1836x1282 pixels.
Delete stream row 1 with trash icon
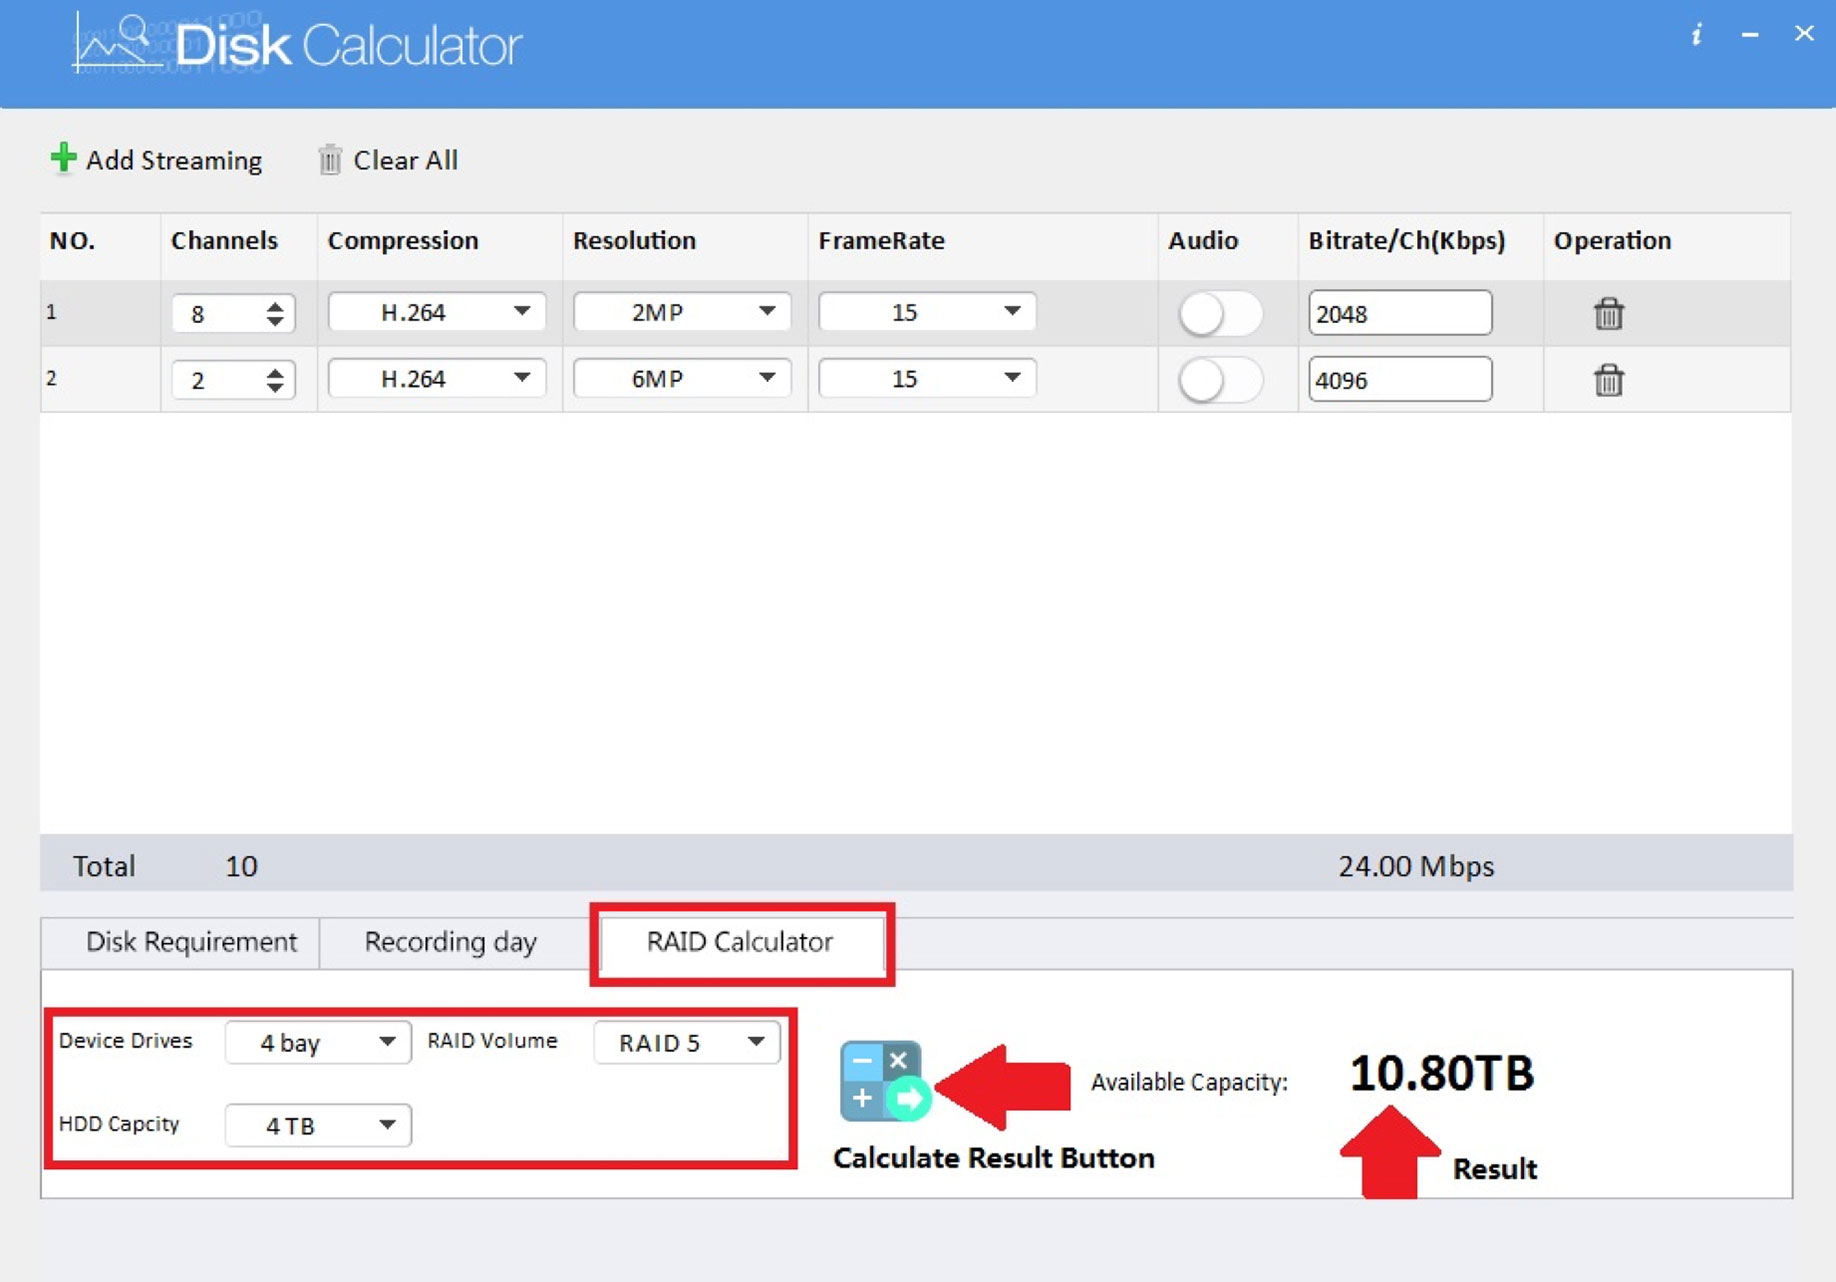(x=1608, y=314)
